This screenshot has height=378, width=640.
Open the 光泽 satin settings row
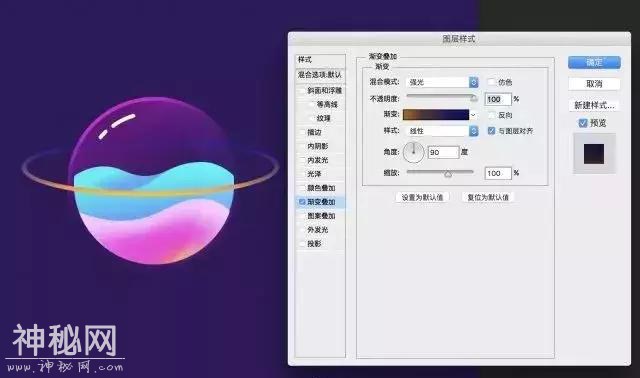coord(320,174)
